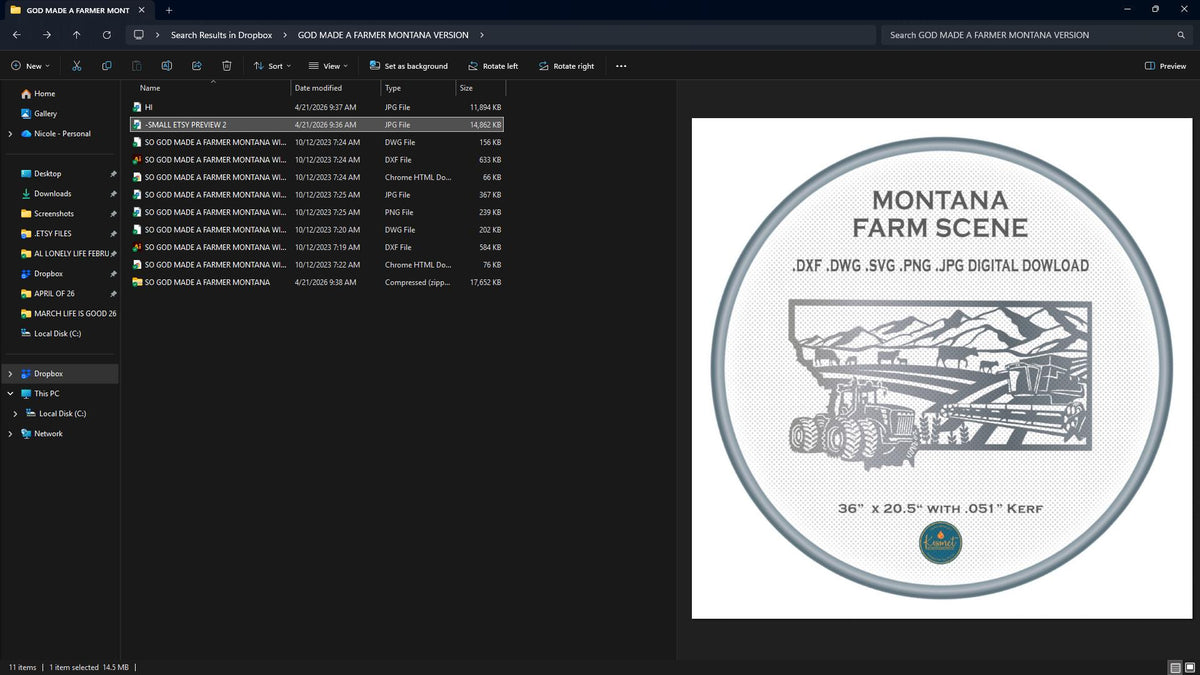Viewport: 1200px width, 675px height.
Task: Go forward with the right arrow
Action: point(46,35)
